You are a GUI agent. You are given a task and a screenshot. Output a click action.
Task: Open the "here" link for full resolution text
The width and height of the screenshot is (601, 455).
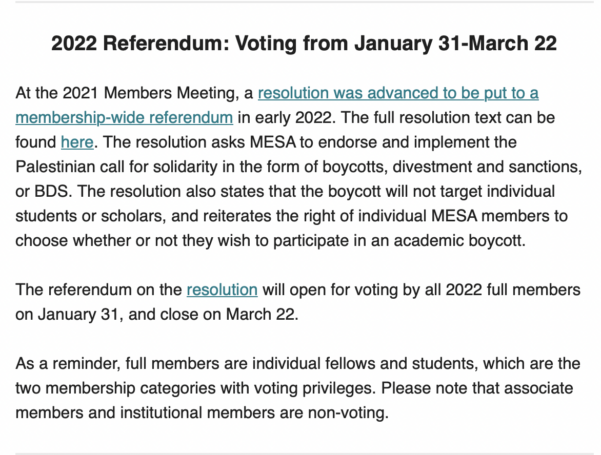[77, 142]
